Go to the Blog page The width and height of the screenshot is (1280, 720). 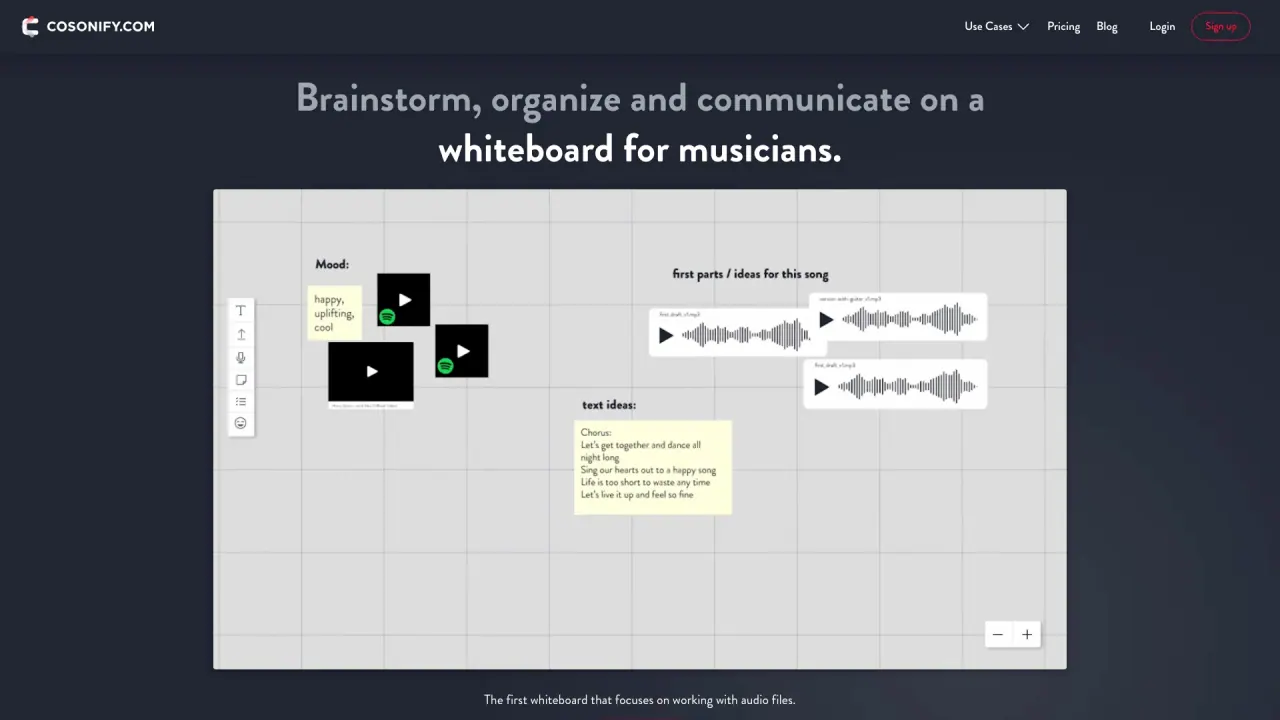(x=1107, y=27)
